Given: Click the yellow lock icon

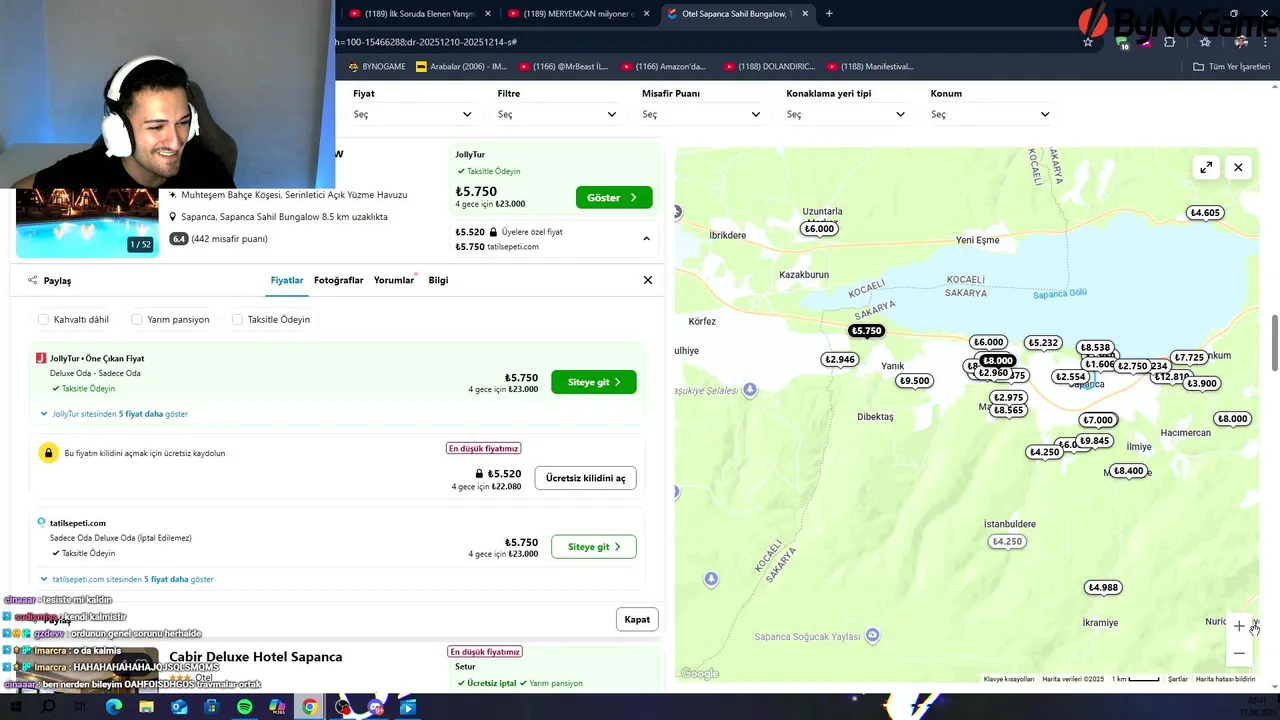Looking at the screenshot, I should coord(47,453).
